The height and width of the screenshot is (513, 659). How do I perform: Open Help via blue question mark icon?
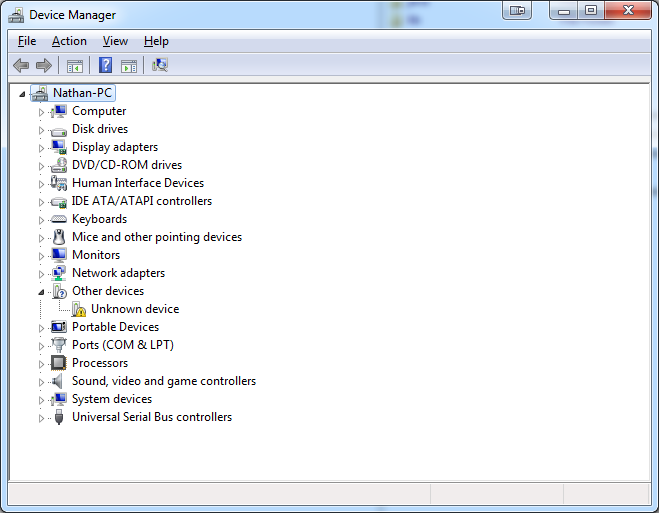(105, 66)
